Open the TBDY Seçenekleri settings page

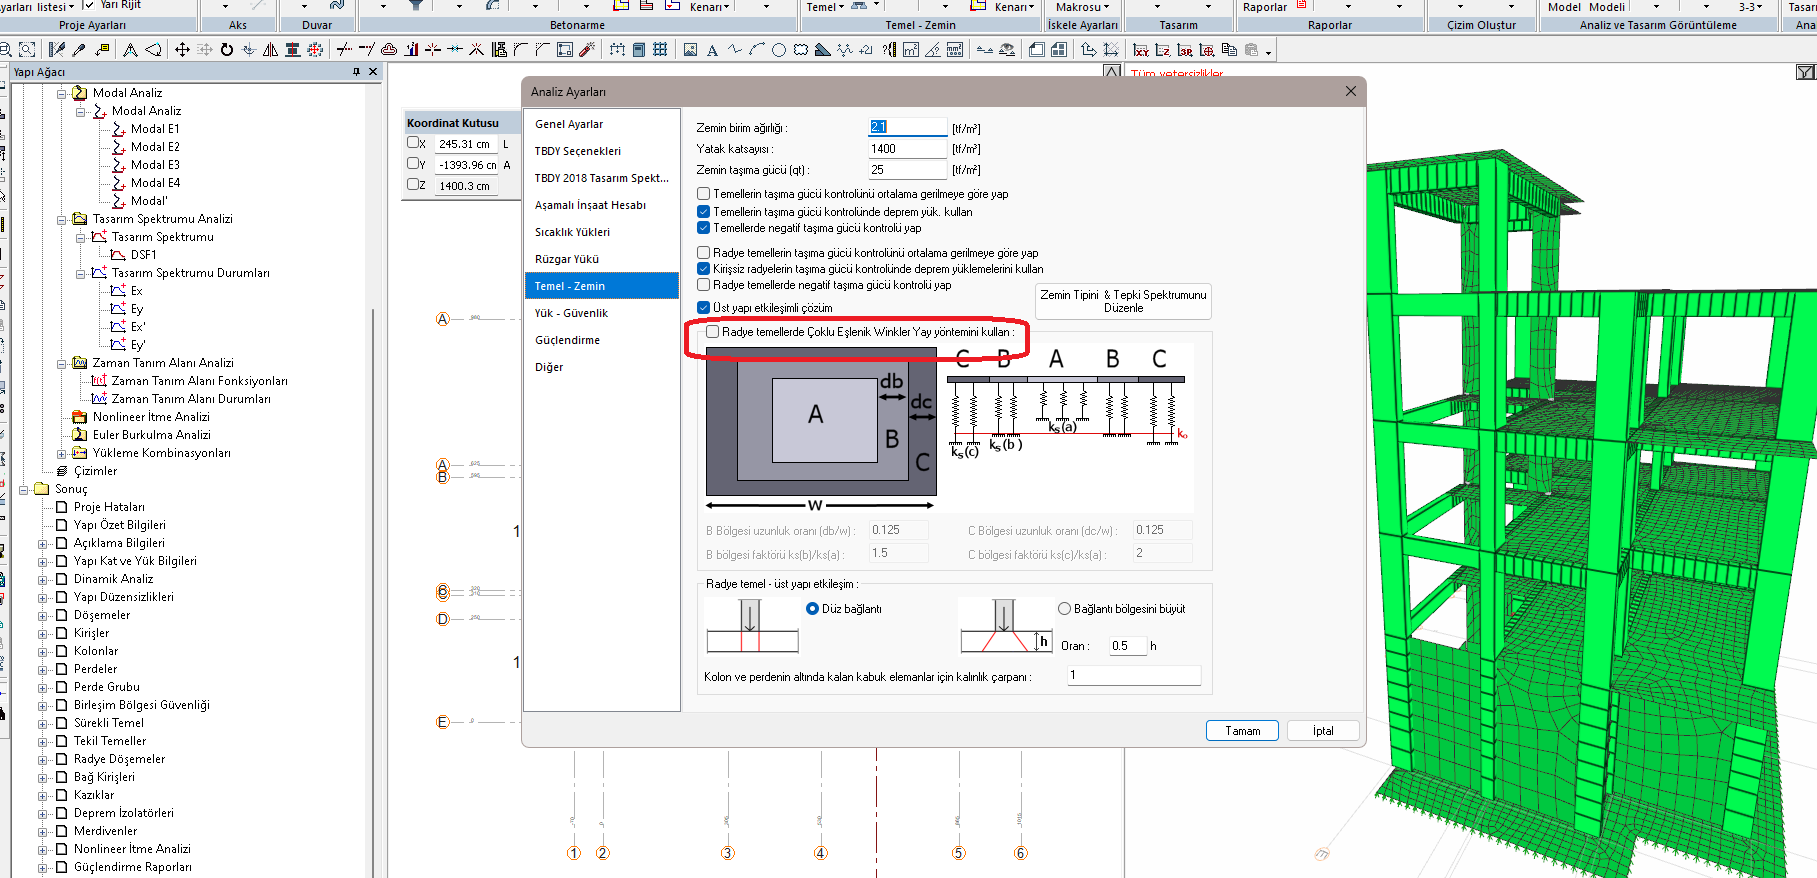pyautogui.click(x=578, y=151)
